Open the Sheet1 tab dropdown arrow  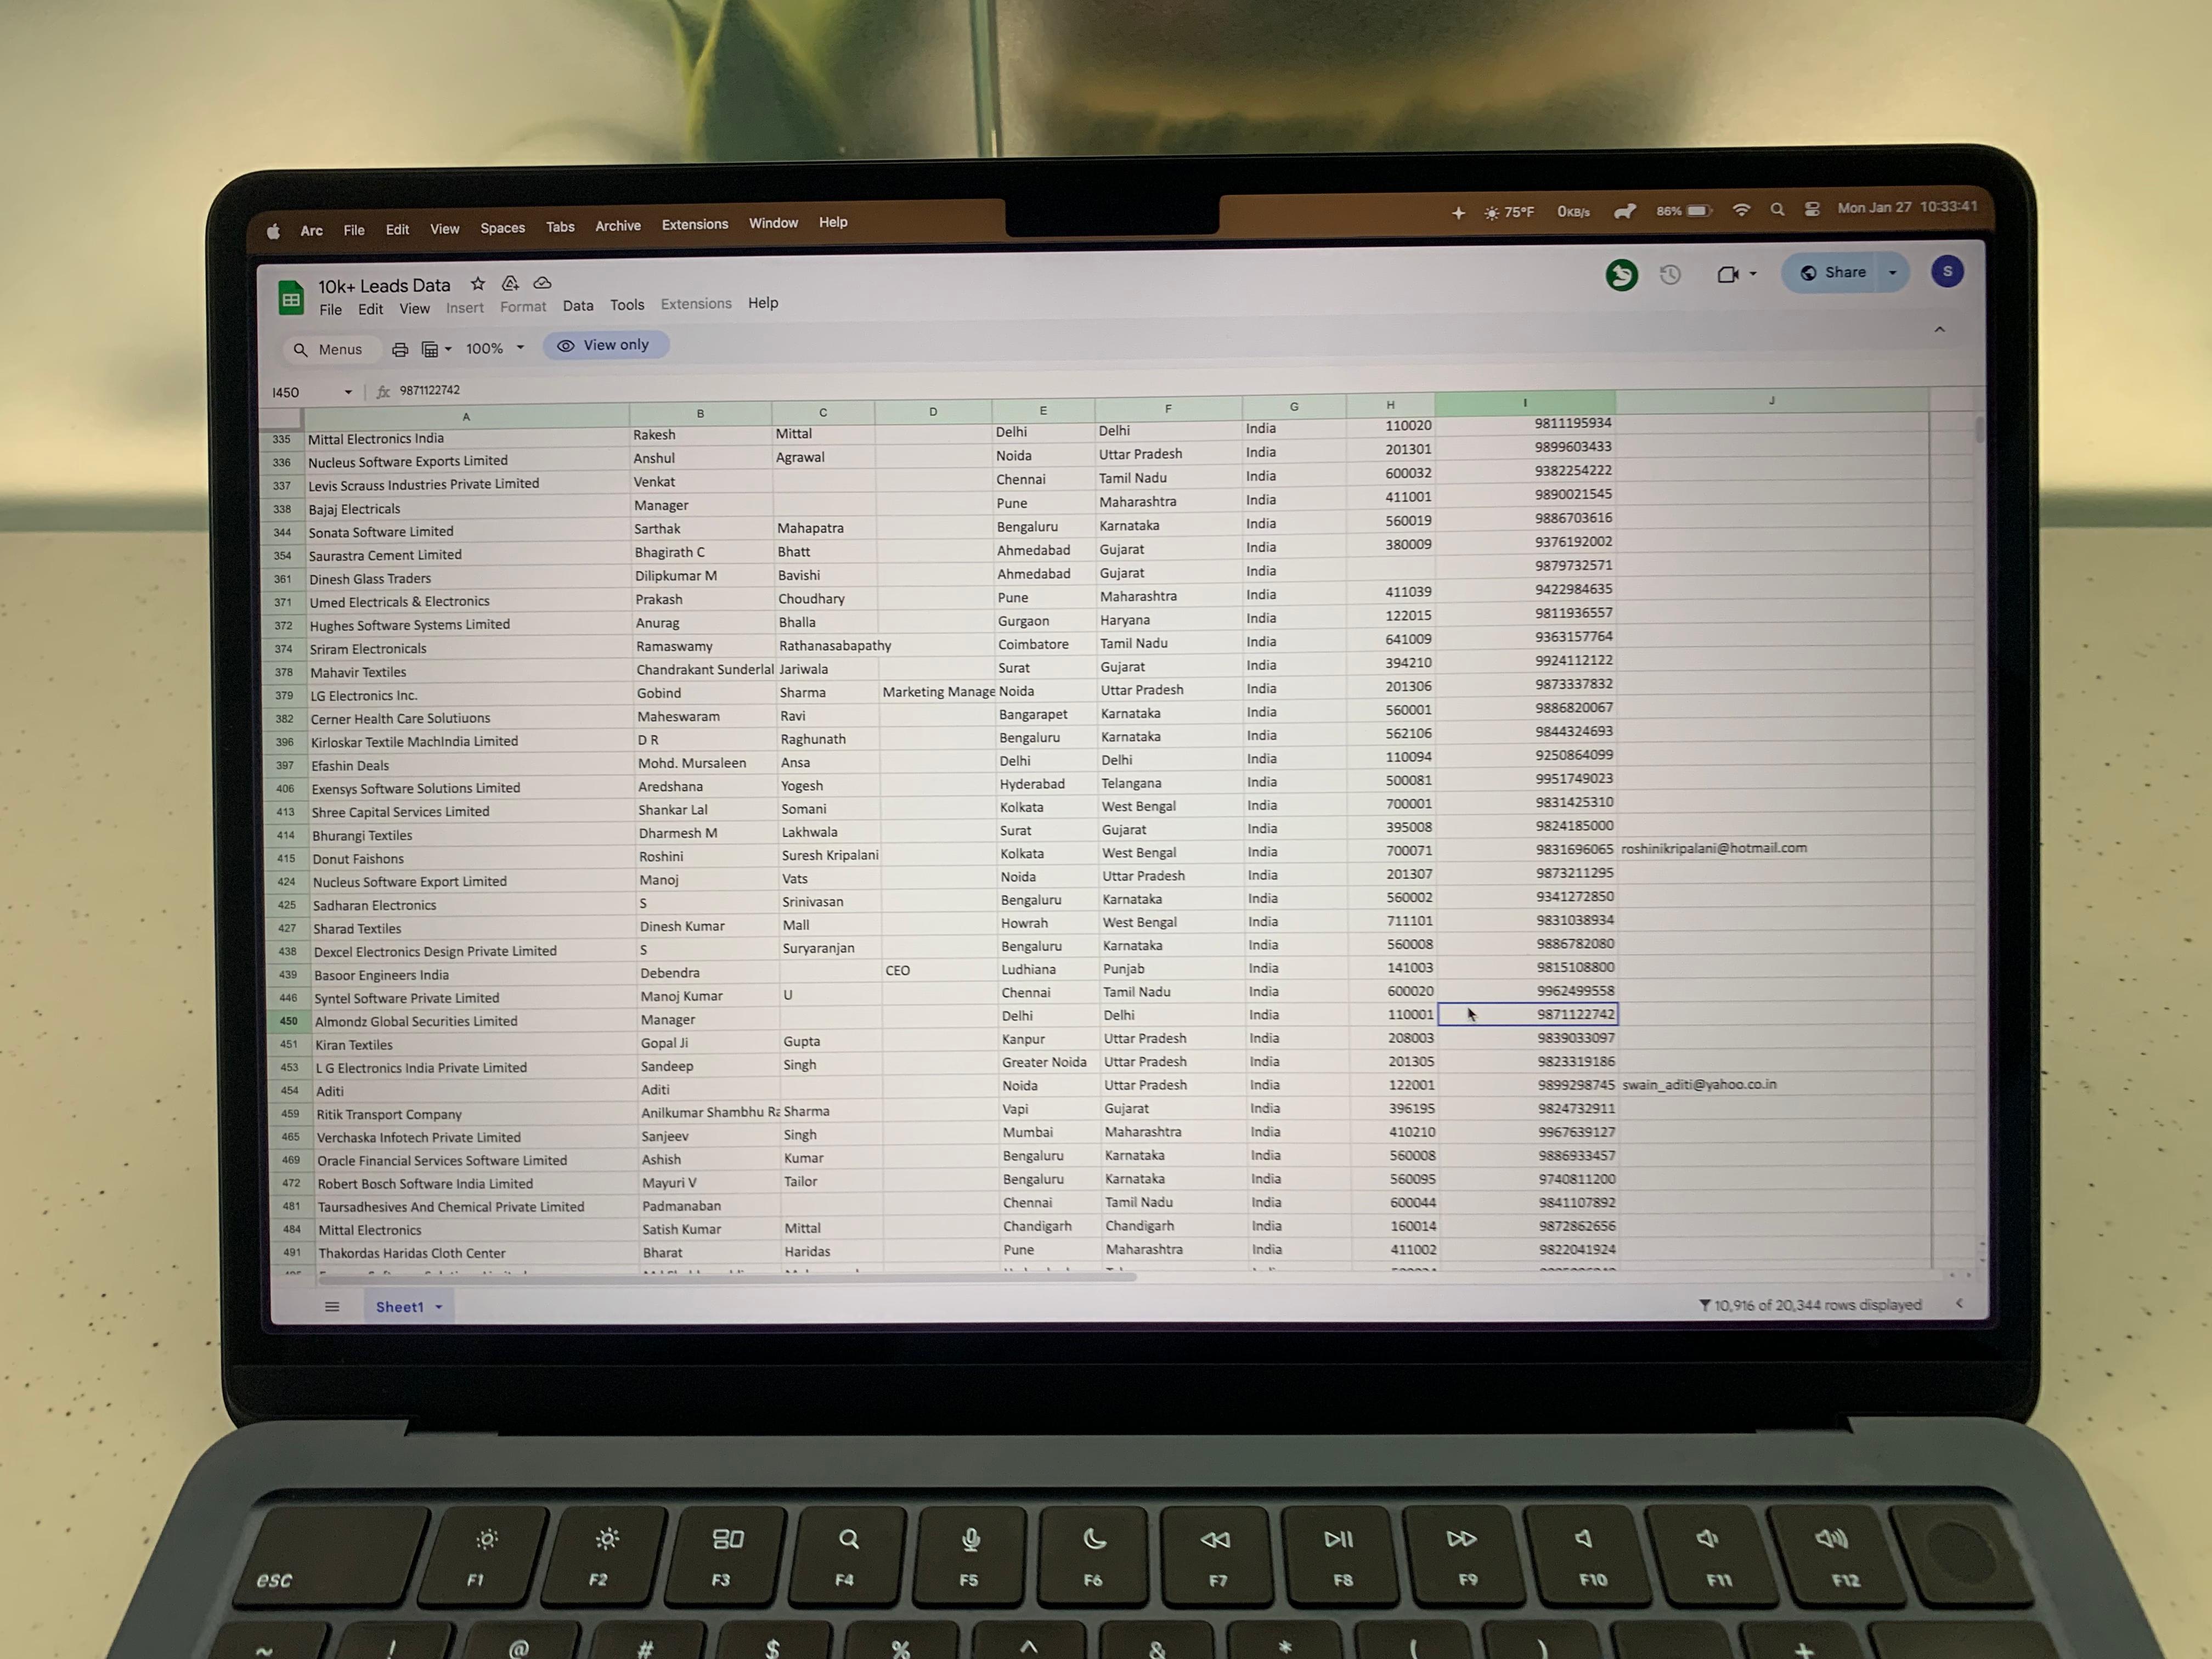438,1307
